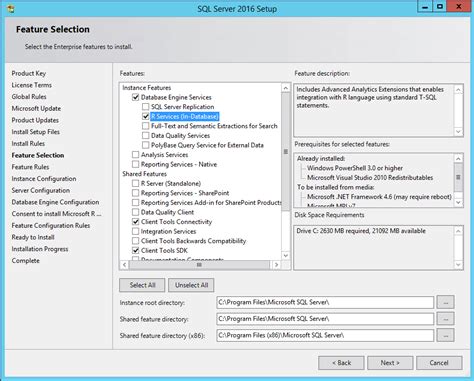Enable Integration Services checkbox
This screenshot has height=381, width=474.
[135, 231]
